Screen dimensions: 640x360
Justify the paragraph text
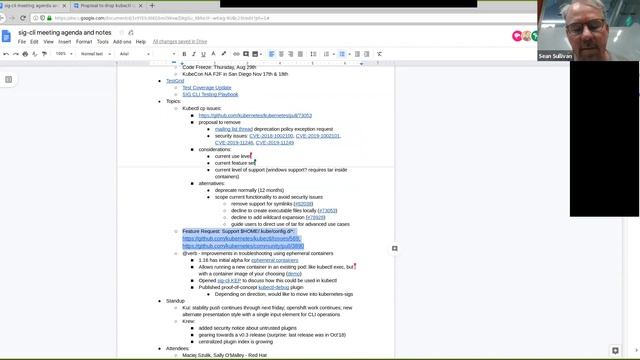pyautogui.click(x=300, y=54)
